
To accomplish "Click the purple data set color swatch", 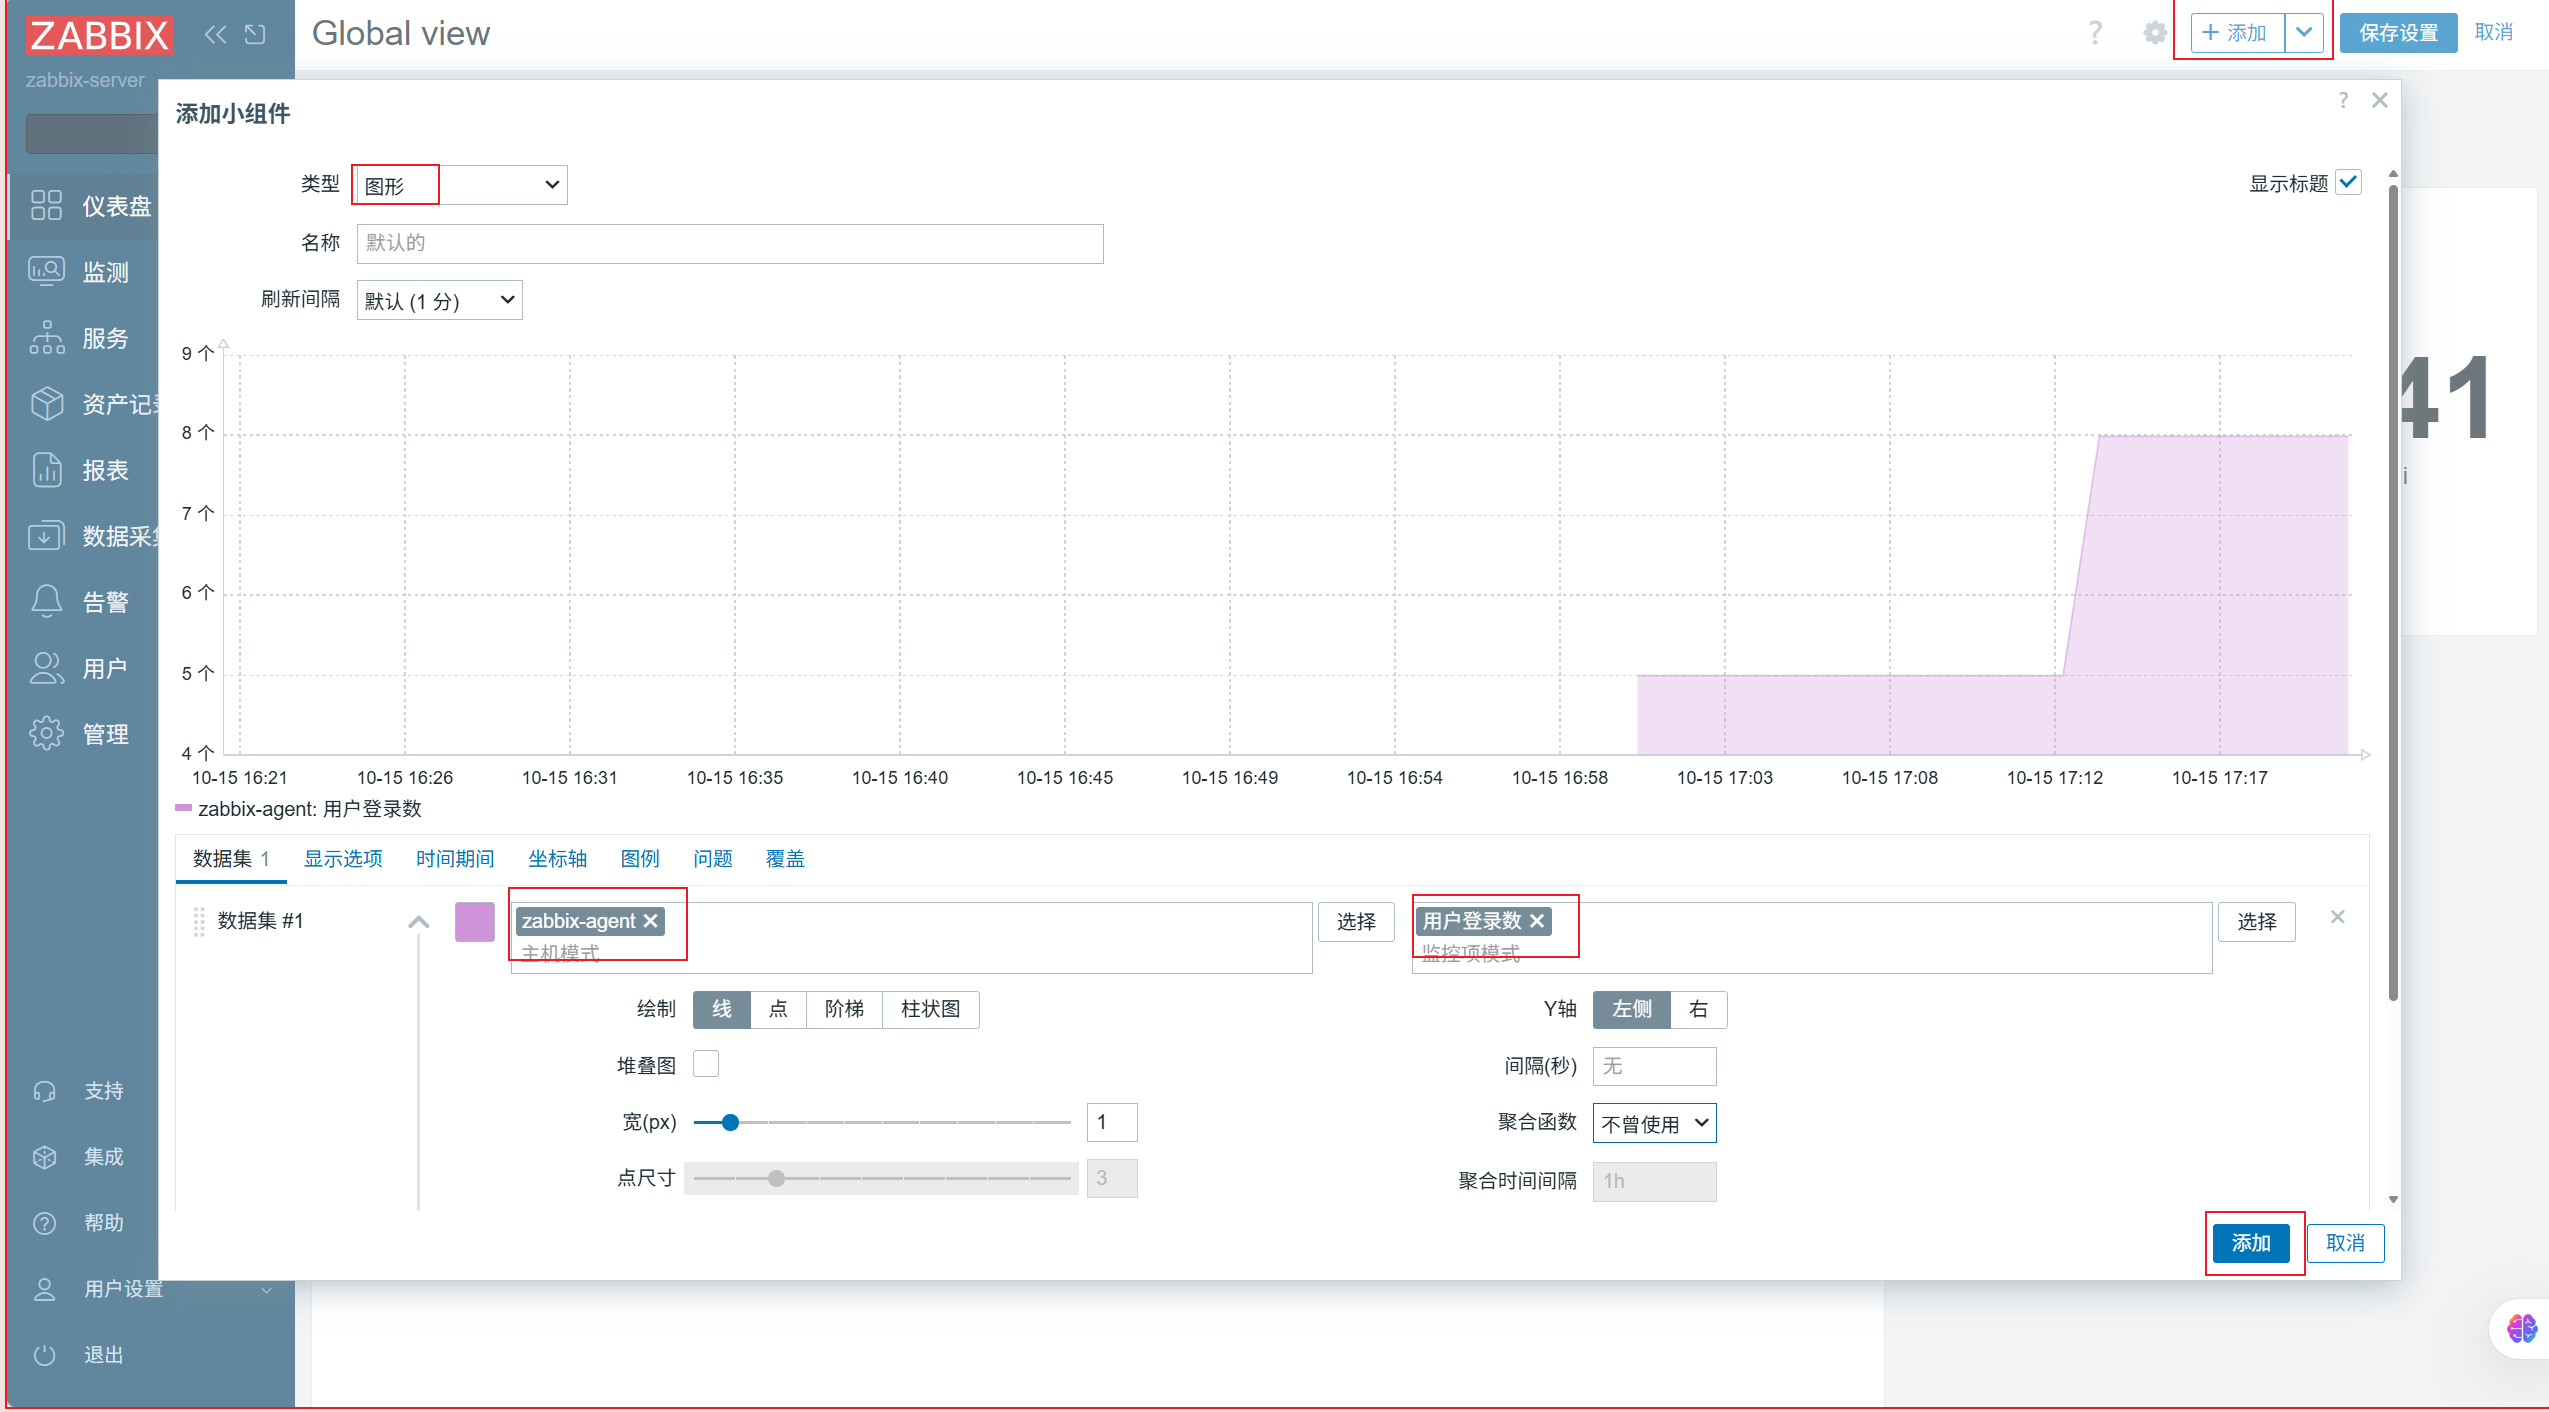I will 474,921.
